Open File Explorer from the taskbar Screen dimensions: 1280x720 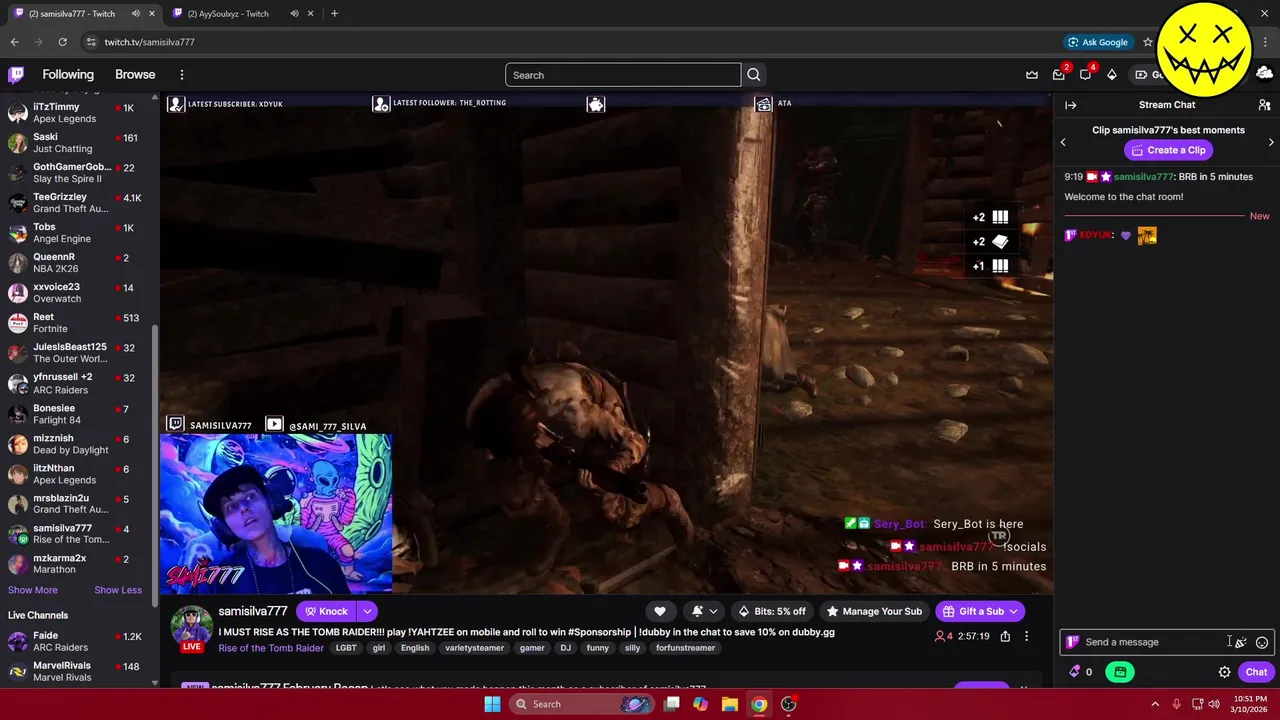(x=729, y=704)
